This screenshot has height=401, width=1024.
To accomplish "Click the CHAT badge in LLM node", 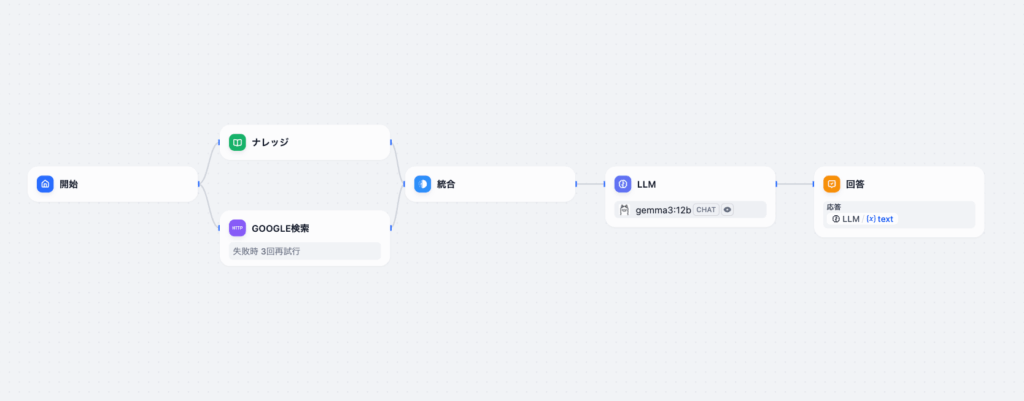I will pyautogui.click(x=706, y=210).
